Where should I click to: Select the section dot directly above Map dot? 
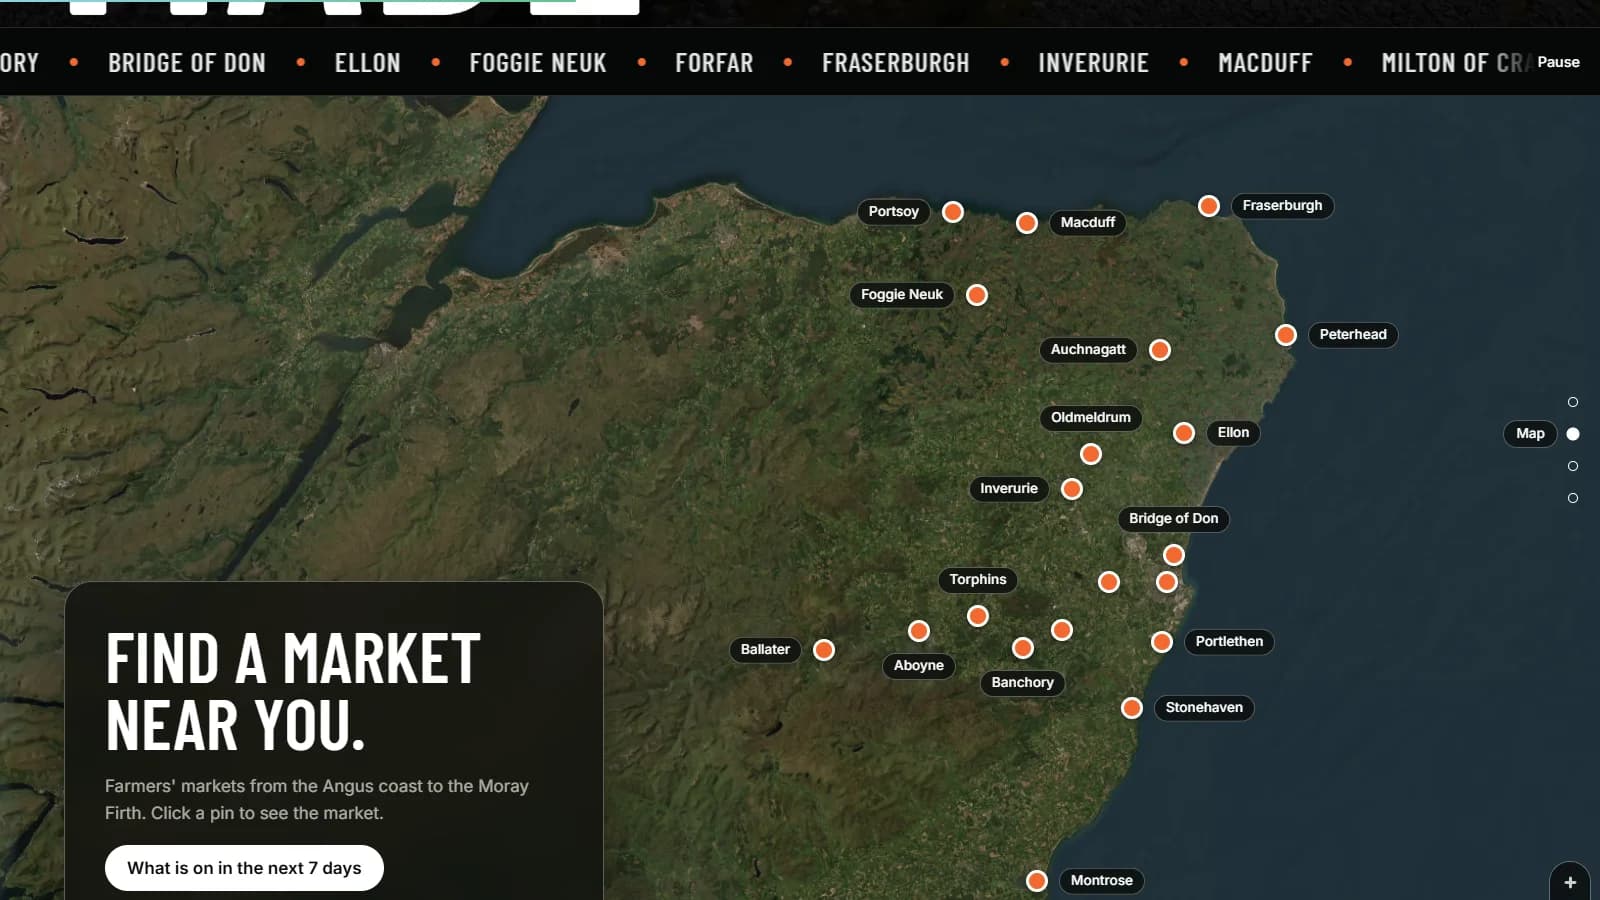pos(1573,402)
